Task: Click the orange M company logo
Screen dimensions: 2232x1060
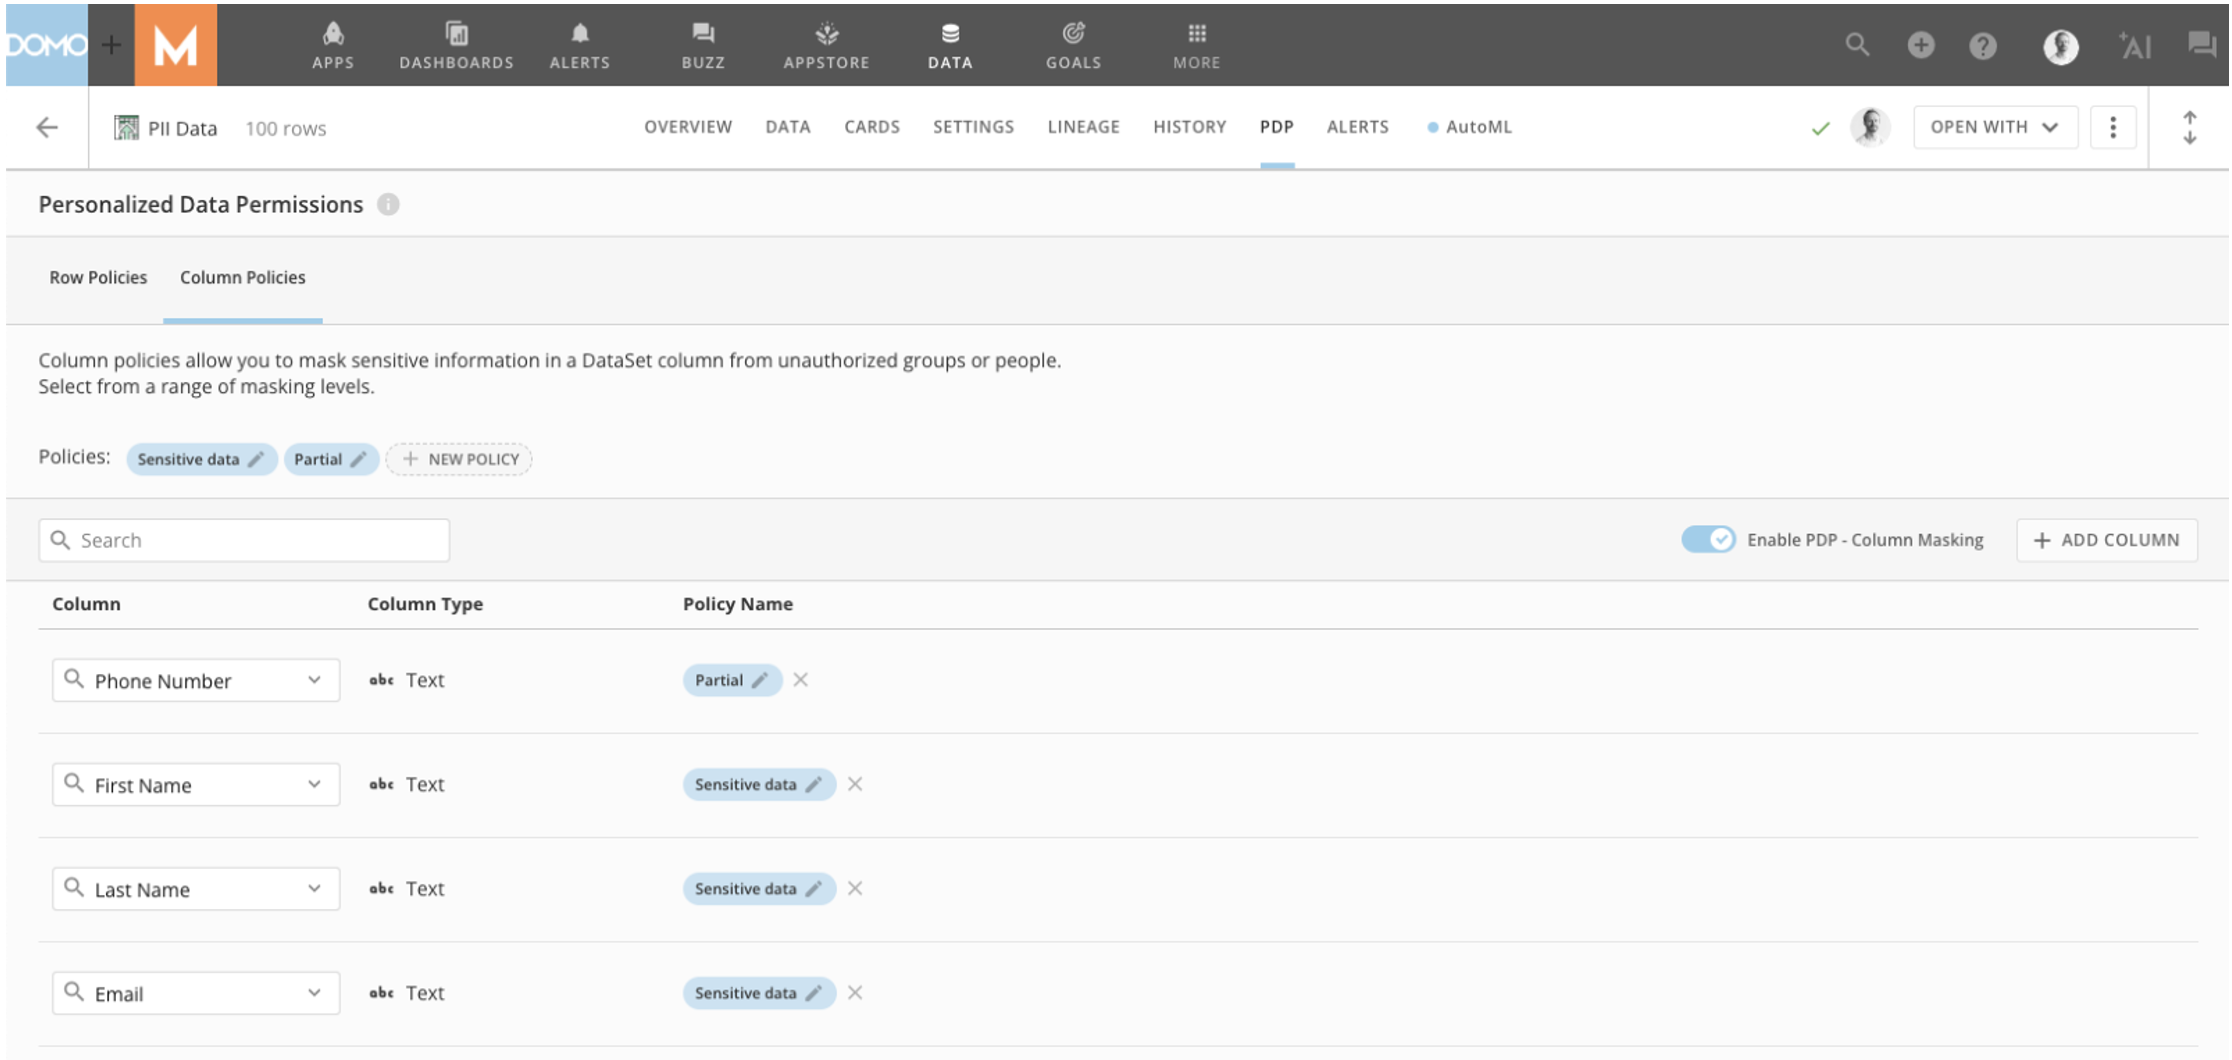Action: pos(176,45)
